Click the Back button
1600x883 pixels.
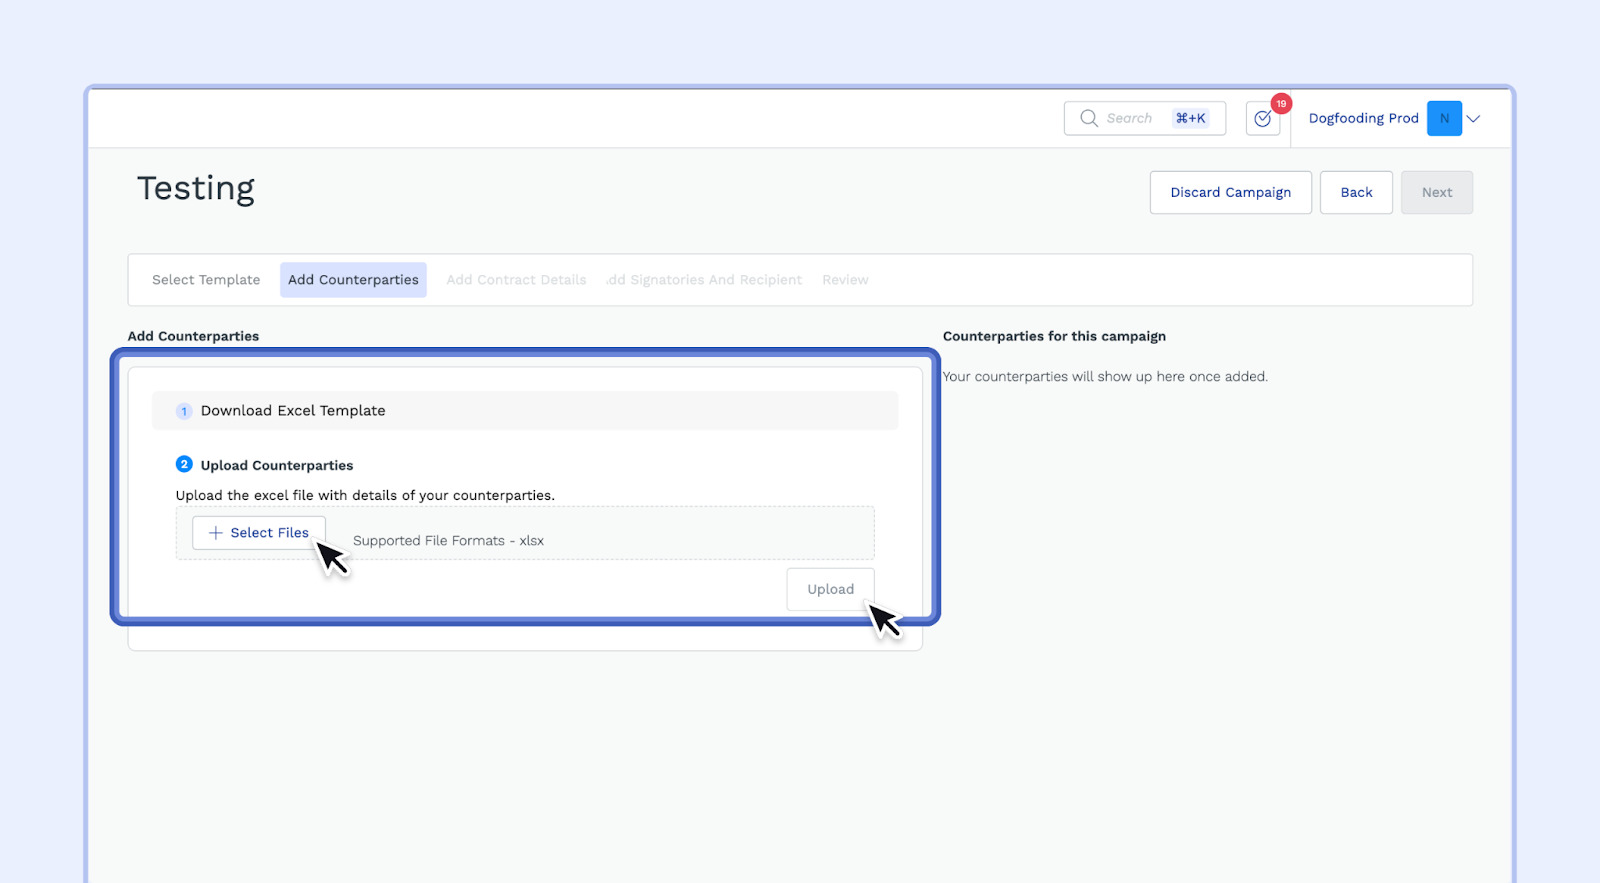tap(1356, 192)
